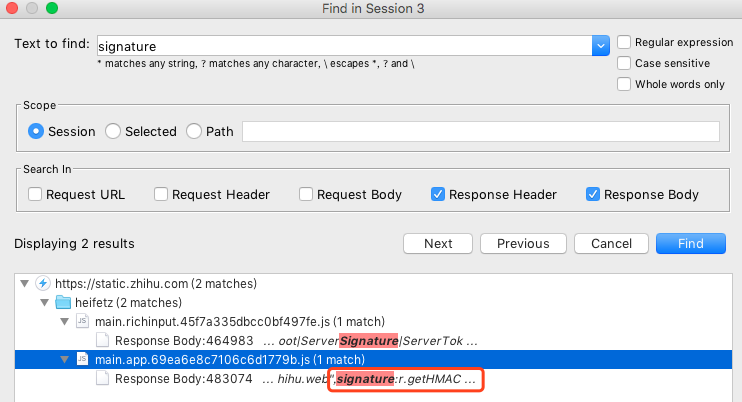Screen dimensions: 742x402
Task: Uncheck the Response Header option
Action: [x=438, y=194]
